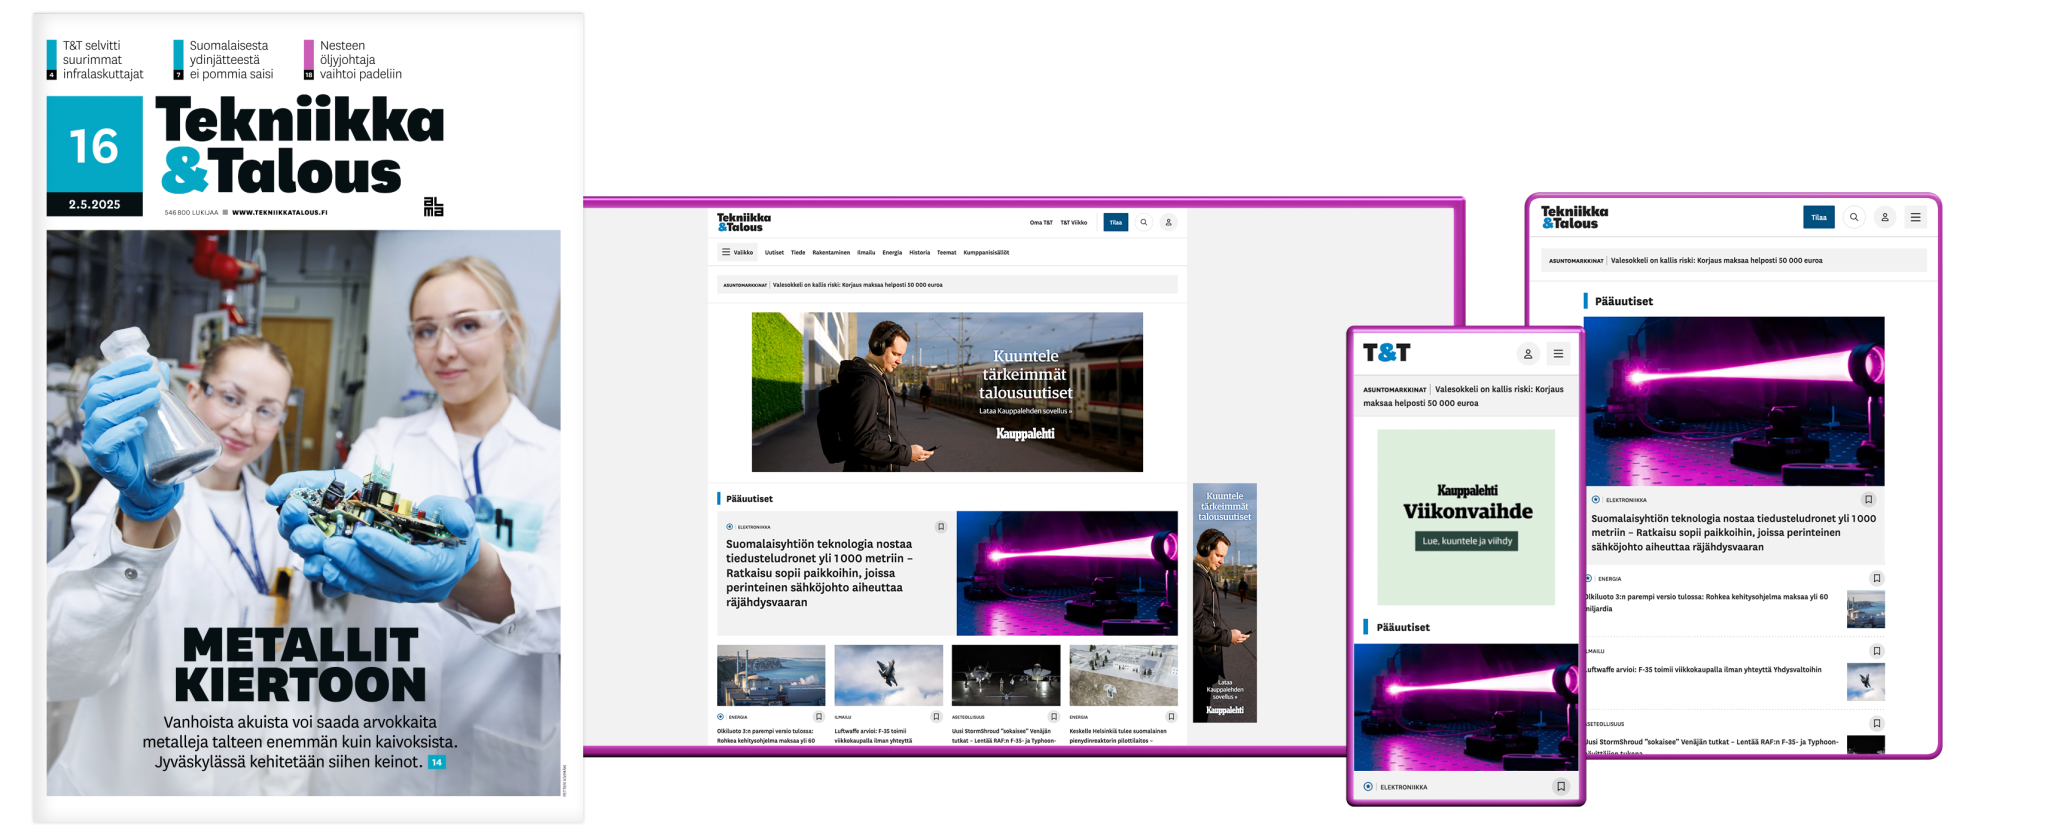The height and width of the screenshot is (838, 2048).
Task: Click search icon on desktop site header
Action: [x=1143, y=222]
